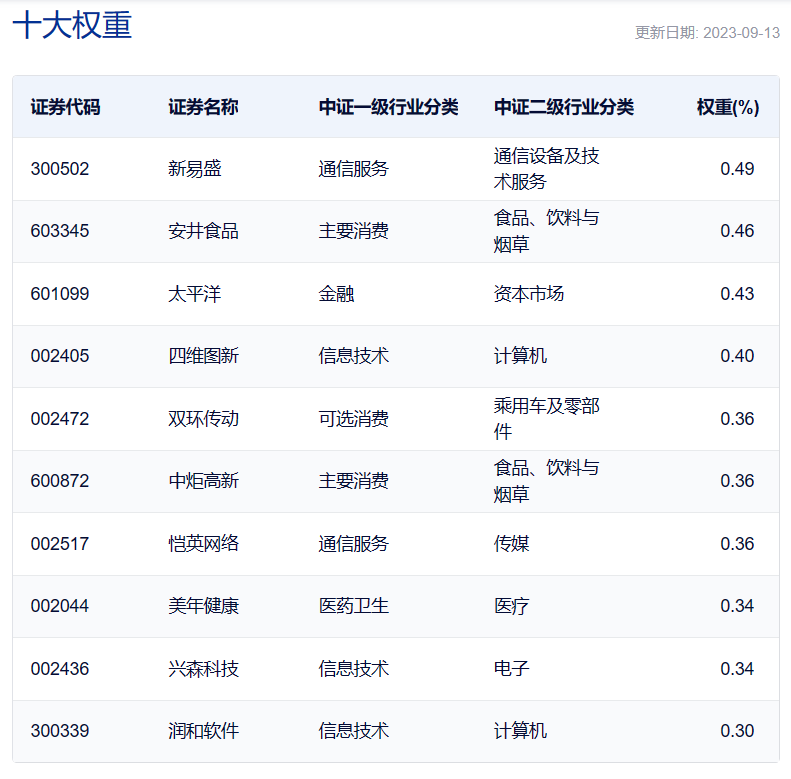
Task: Click the 中证二级行业分类 column header
Action: [x=563, y=107]
